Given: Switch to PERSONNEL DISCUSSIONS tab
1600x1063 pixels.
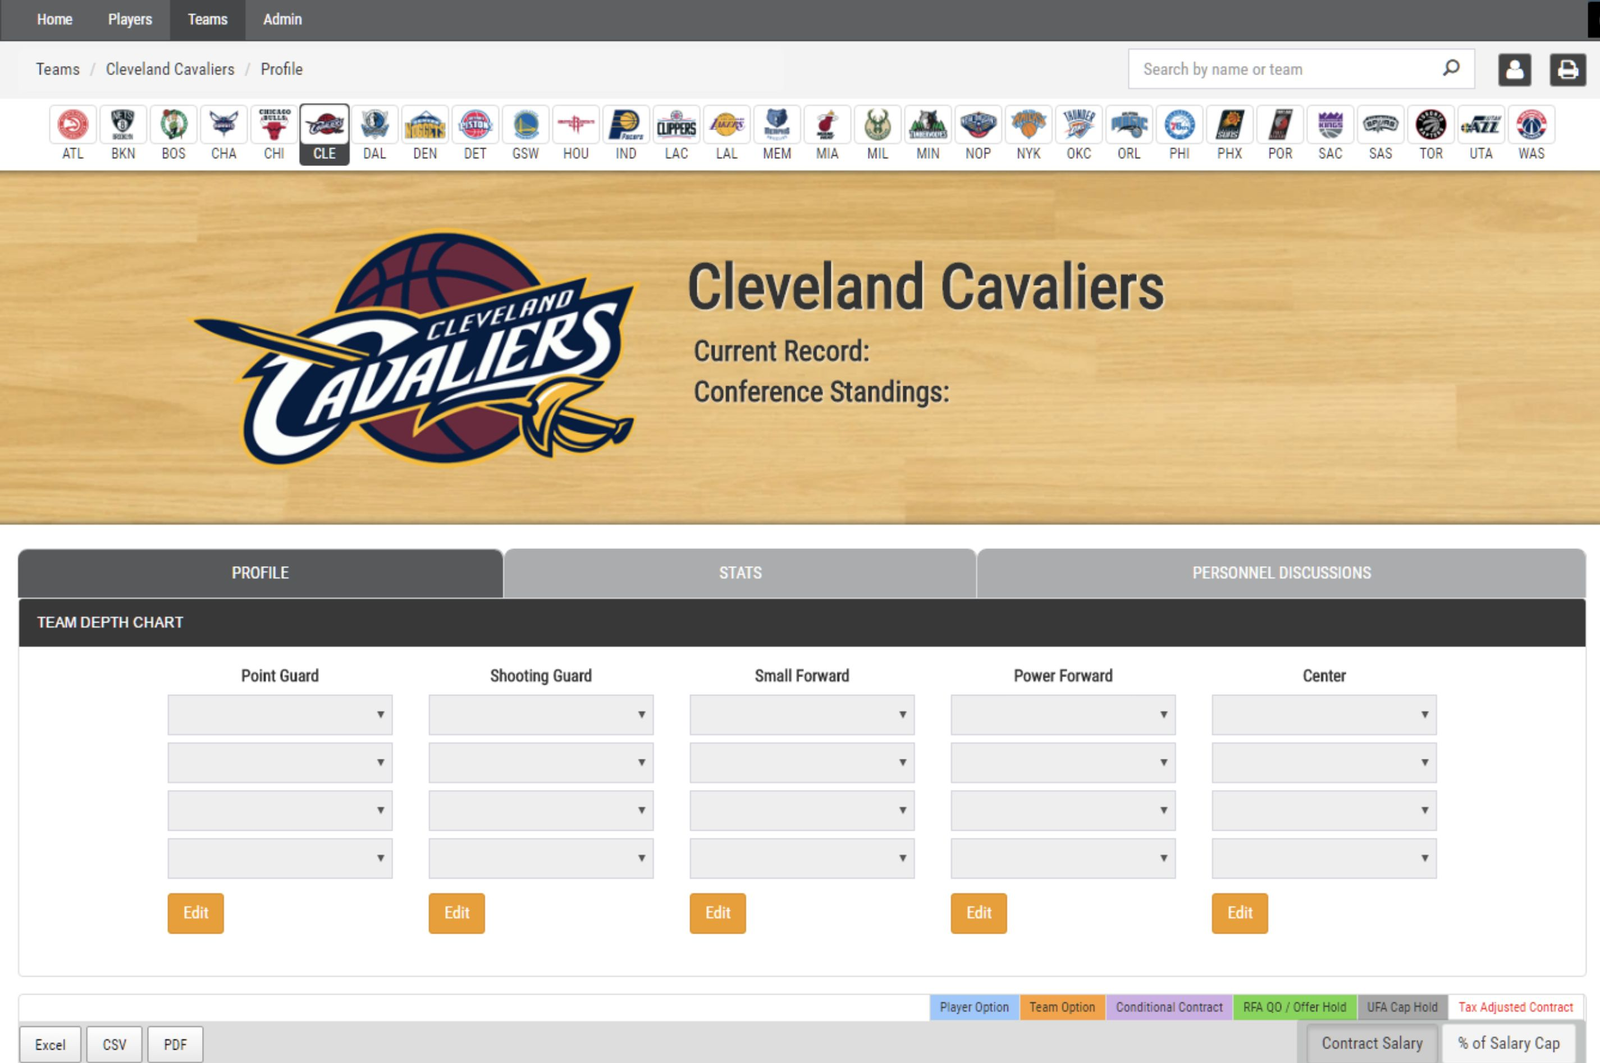Looking at the screenshot, I should [x=1281, y=573].
